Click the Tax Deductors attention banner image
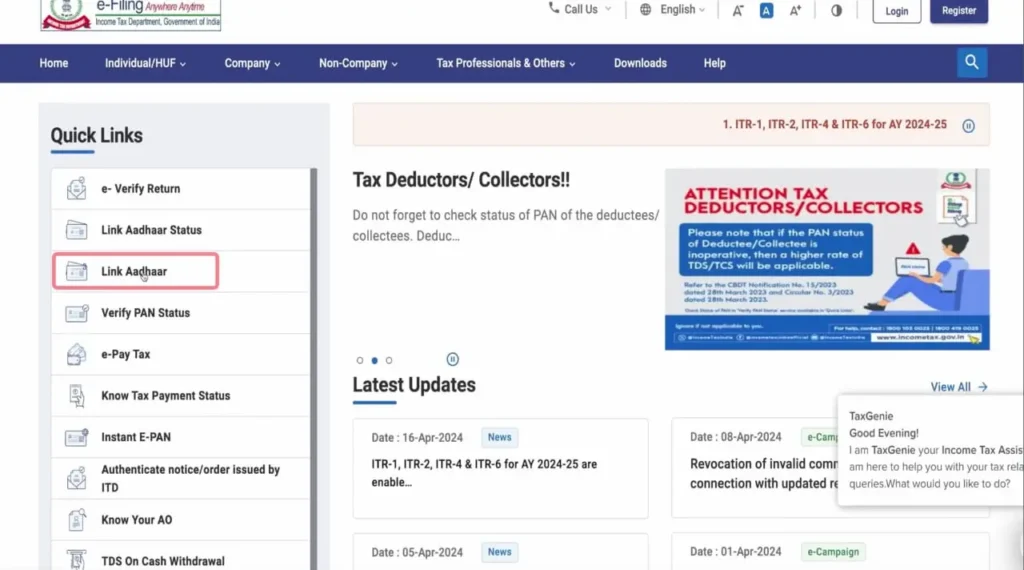The height and width of the screenshot is (570, 1024). (x=827, y=259)
